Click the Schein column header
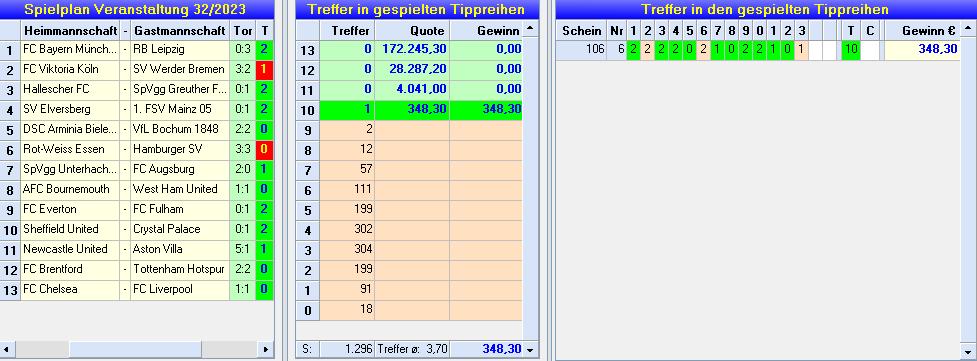 click(x=581, y=31)
